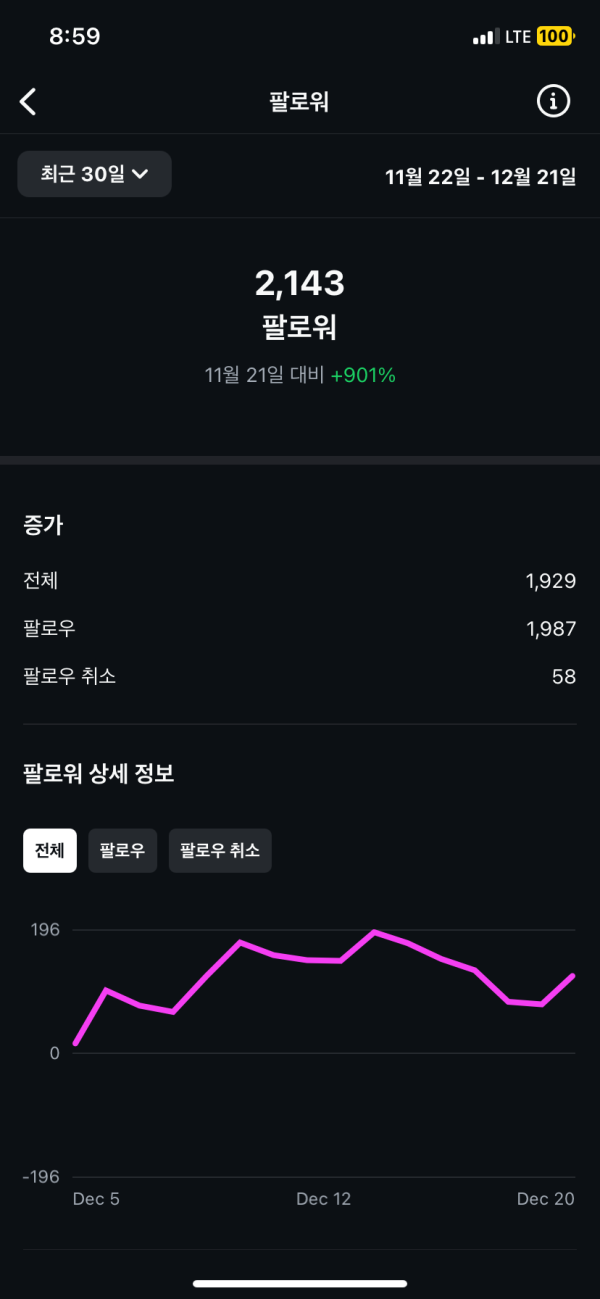
Task: Tap the 8:59 status bar clock
Action: (x=75, y=37)
